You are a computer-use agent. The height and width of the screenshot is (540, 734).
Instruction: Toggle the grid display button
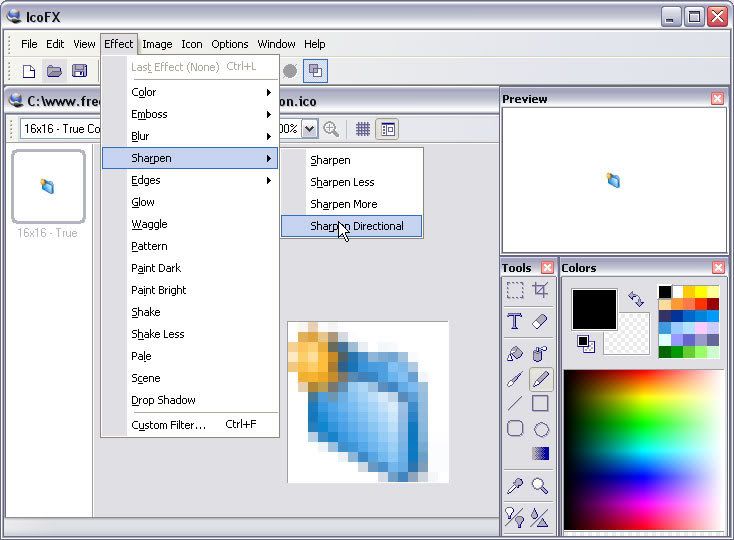363,129
